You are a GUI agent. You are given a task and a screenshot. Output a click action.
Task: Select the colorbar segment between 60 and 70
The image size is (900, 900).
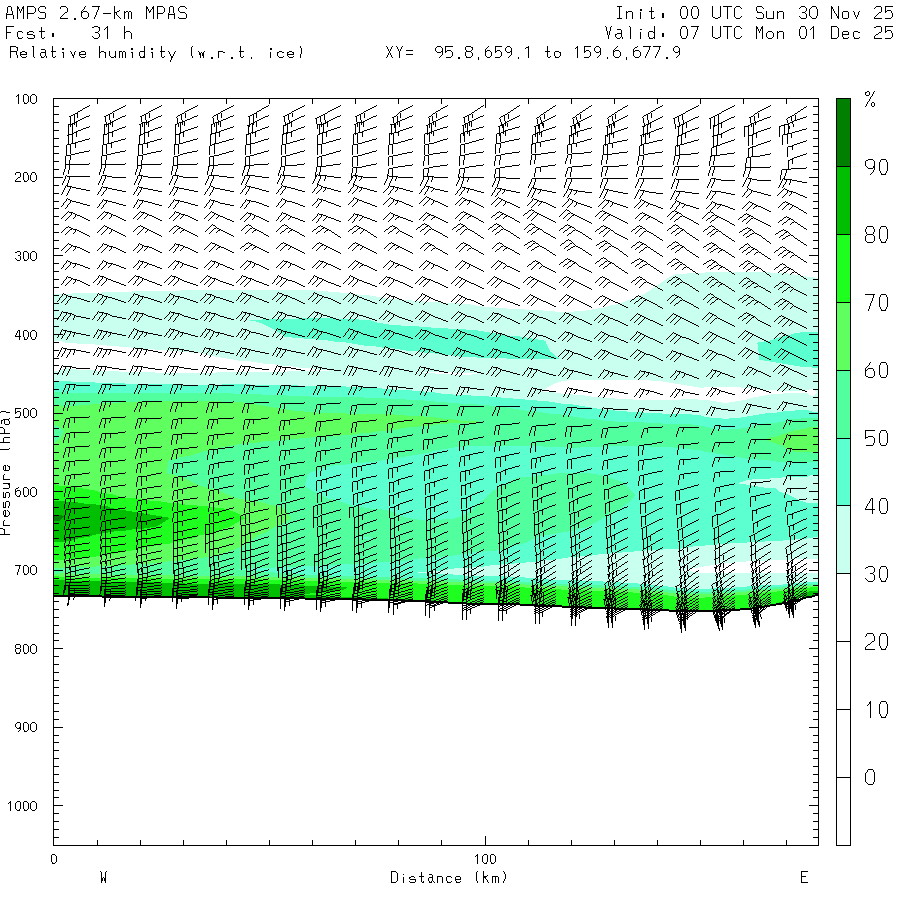[x=843, y=336]
